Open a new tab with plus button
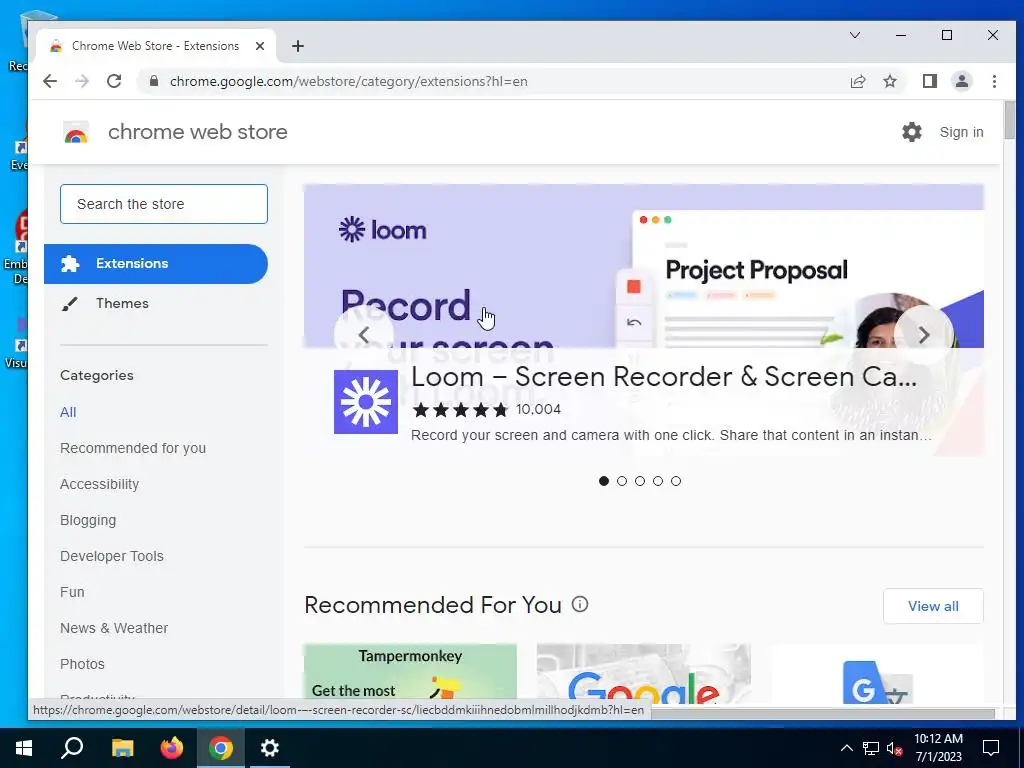 (x=298, y=46)
